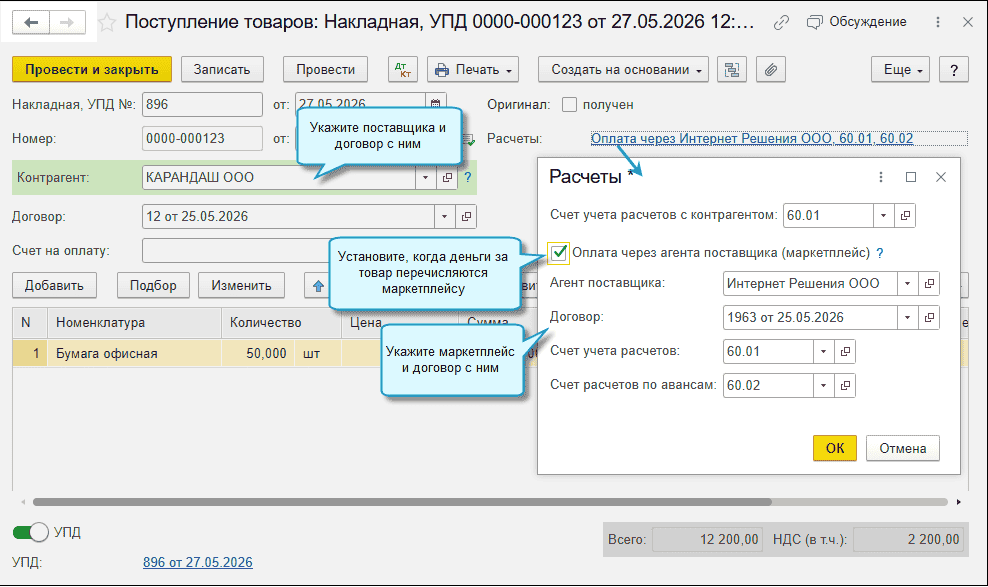Show the hint question mark near Контрагент
This screenshot has width=988, height=587.
[468, 178]
